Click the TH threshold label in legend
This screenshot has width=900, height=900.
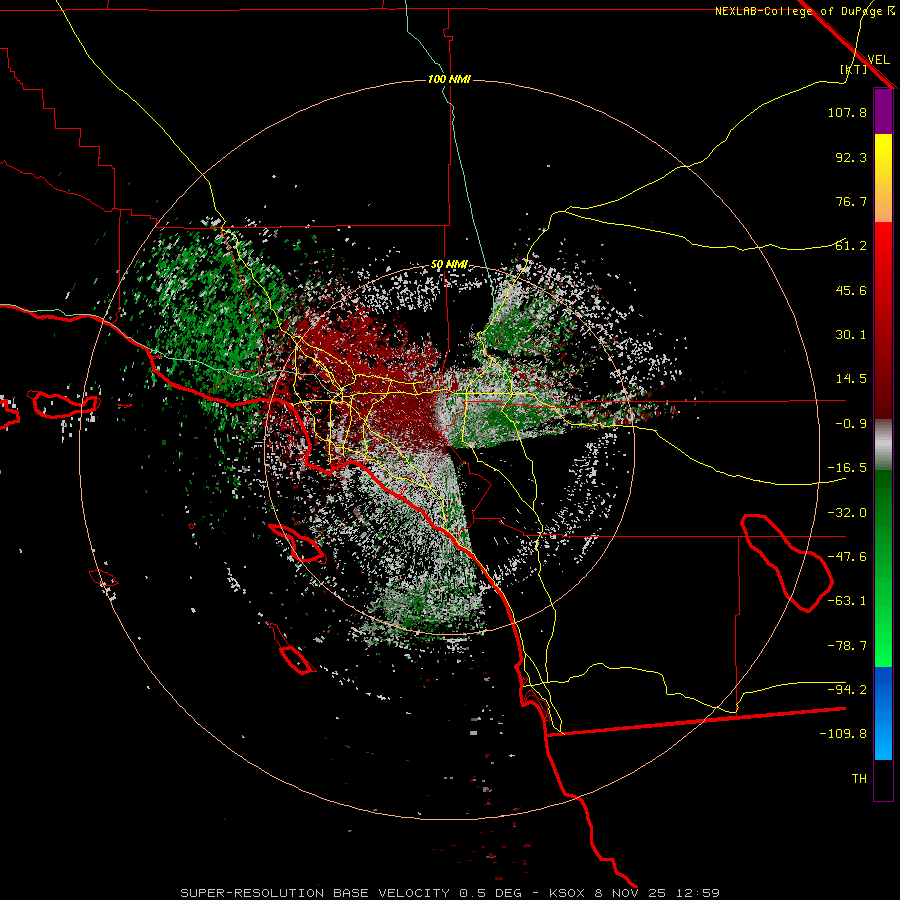pyautogui.click(x=859, y=779)
